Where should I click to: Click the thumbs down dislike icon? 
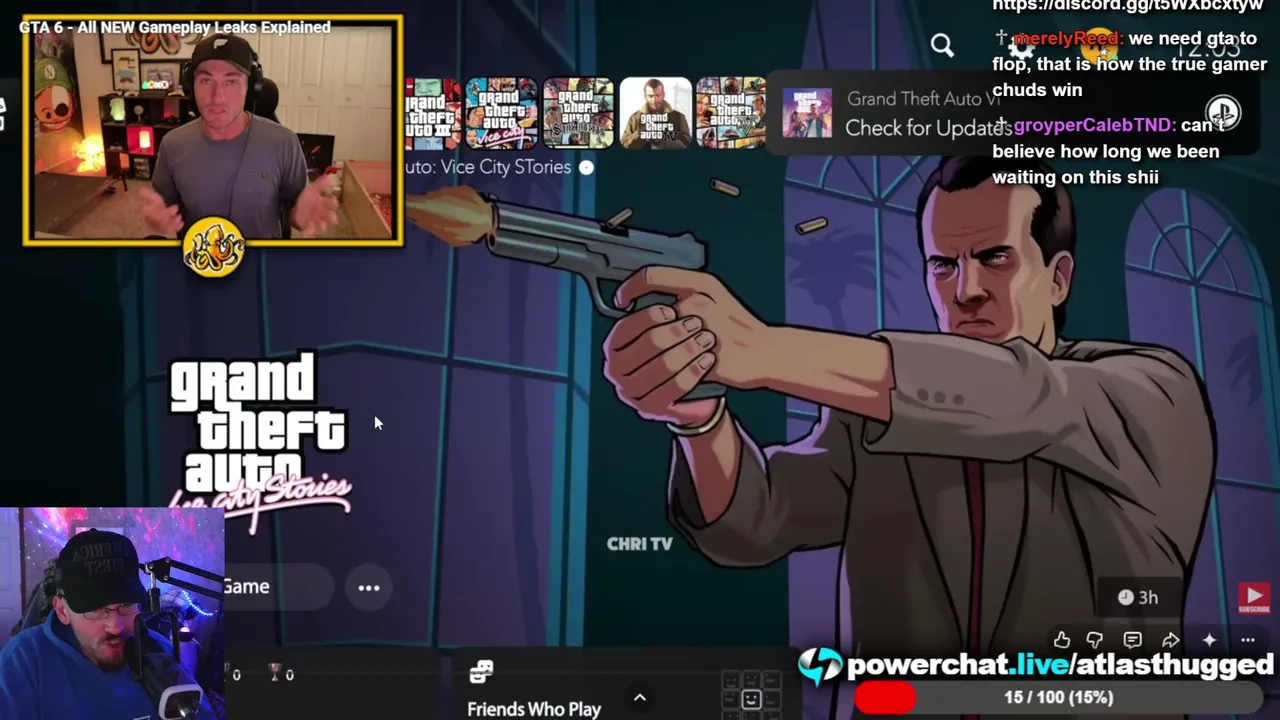tap(1095, 640)
